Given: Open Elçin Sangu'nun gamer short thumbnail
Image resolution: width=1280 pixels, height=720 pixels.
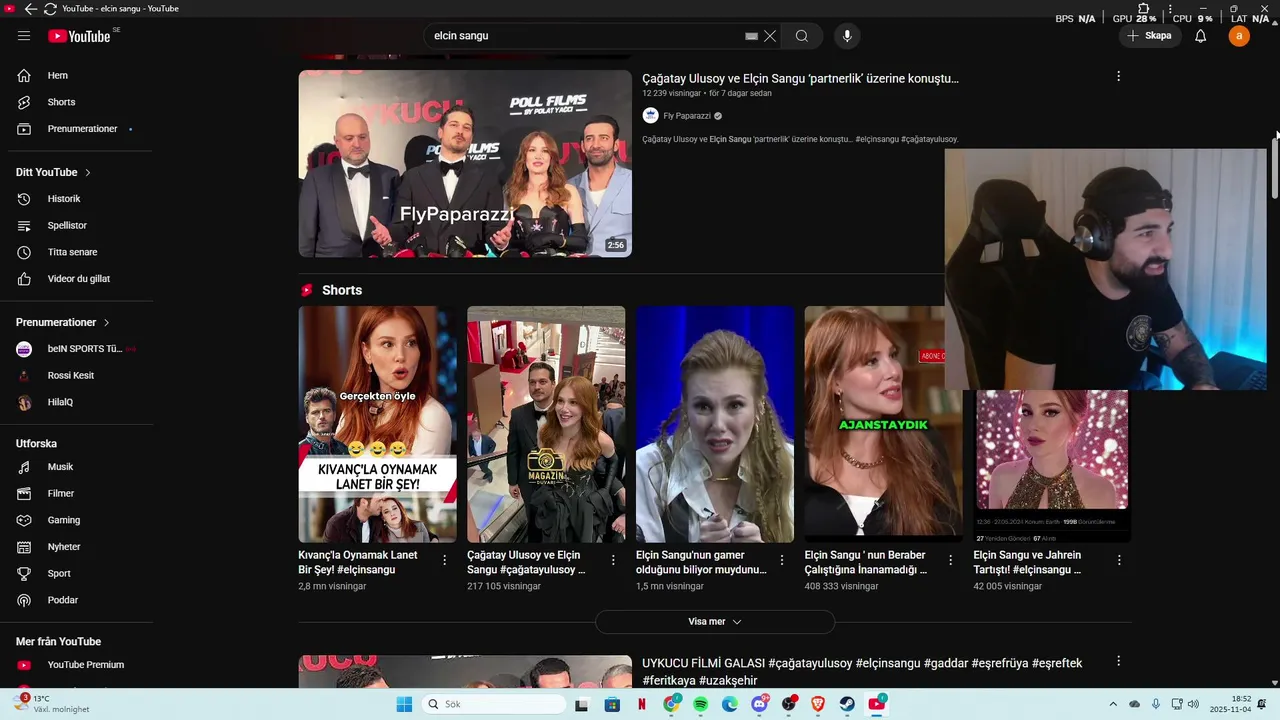Looking at the screenshot, I should (715, 424).
